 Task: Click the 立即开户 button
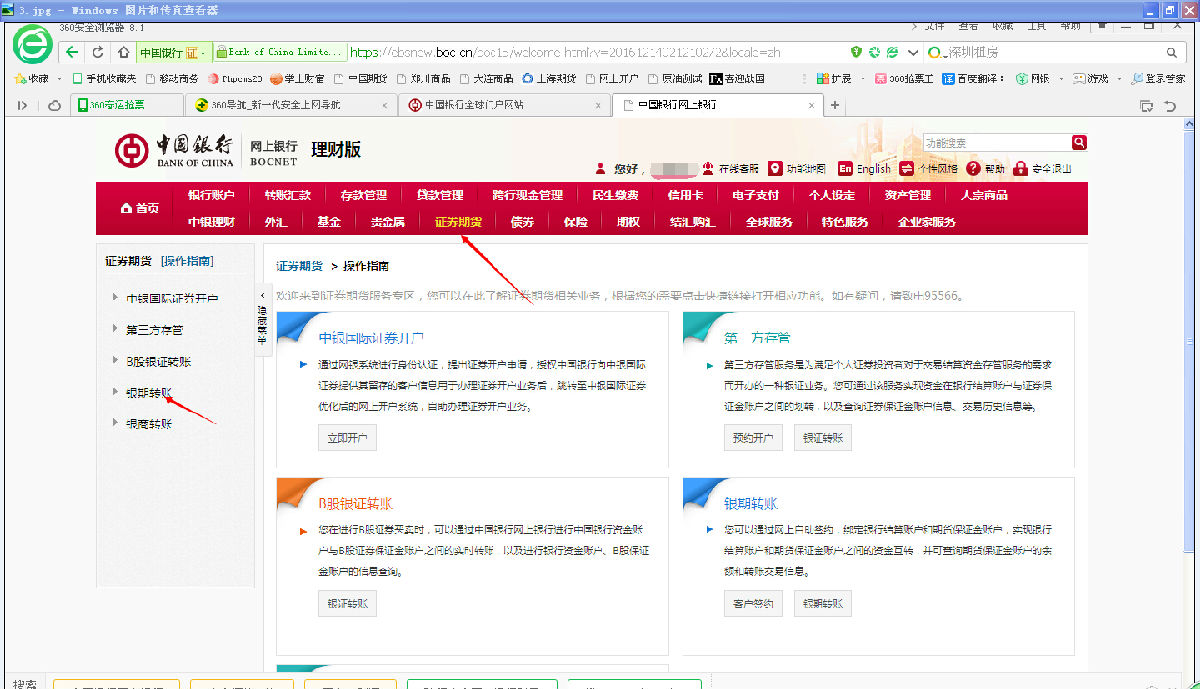[x=348, y=438]
